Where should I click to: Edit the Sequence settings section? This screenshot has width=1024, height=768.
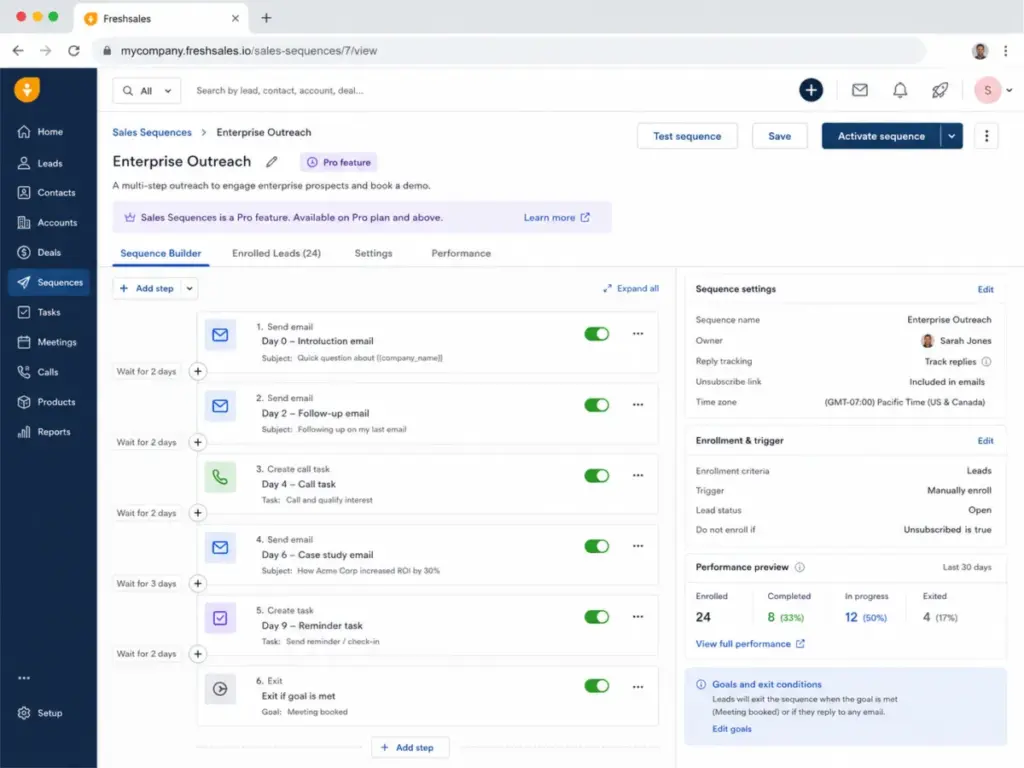click(985, 289)
